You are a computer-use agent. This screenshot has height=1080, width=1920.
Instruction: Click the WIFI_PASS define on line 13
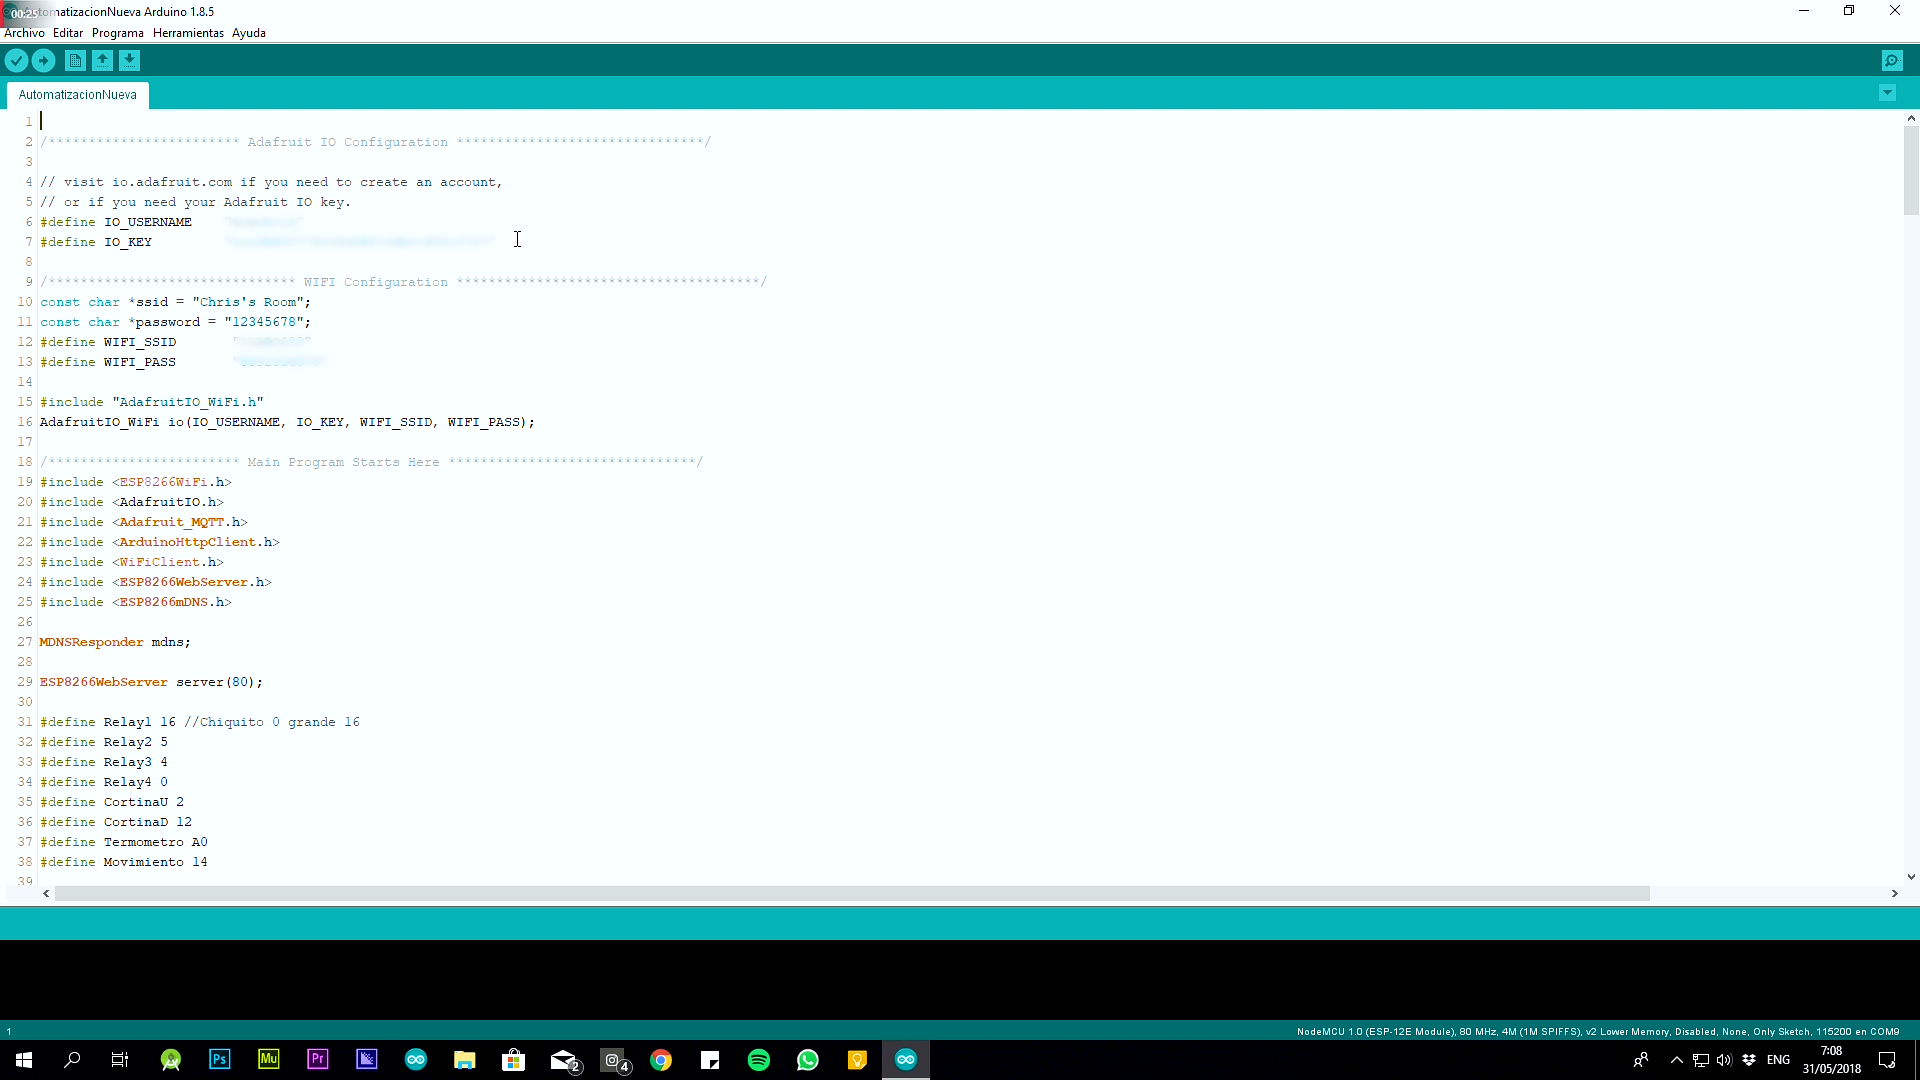pos(108,362)
